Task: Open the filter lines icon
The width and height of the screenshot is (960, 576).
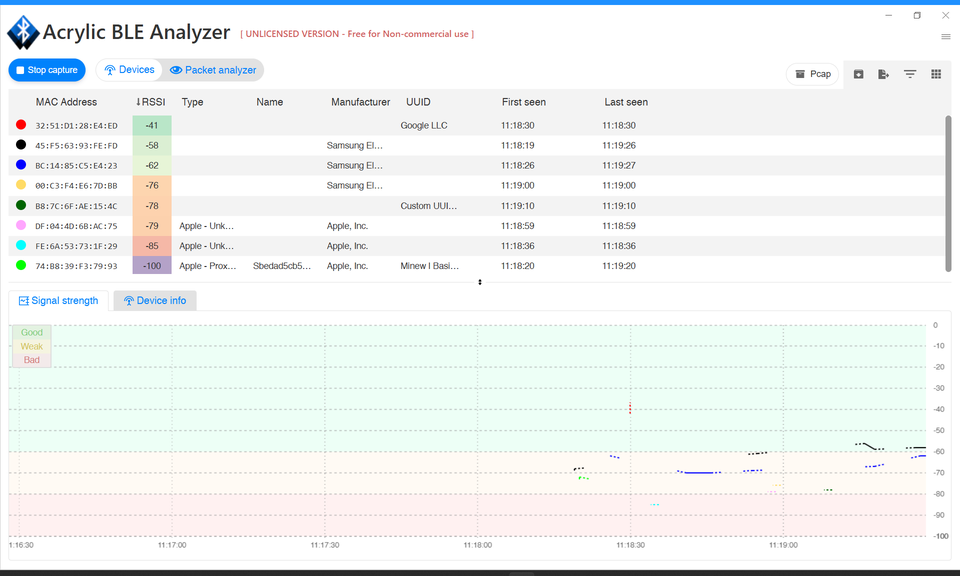Action: click(910, 74)
